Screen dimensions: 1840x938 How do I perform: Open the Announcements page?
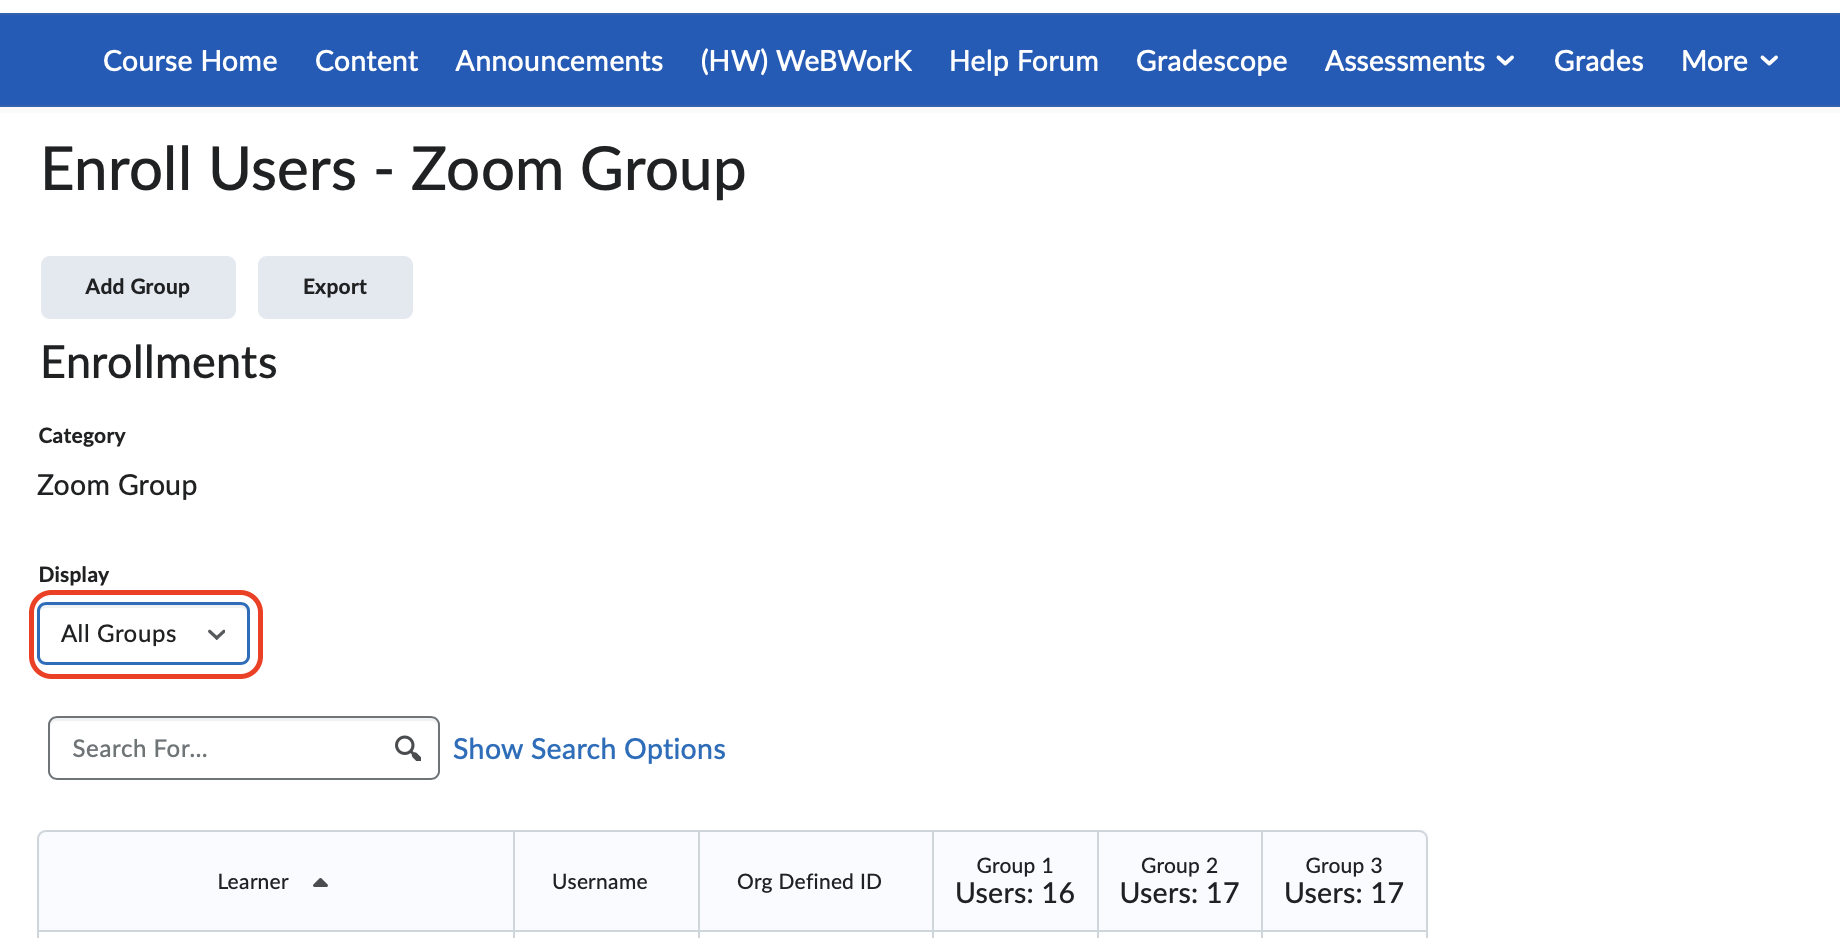coord(558,60)
